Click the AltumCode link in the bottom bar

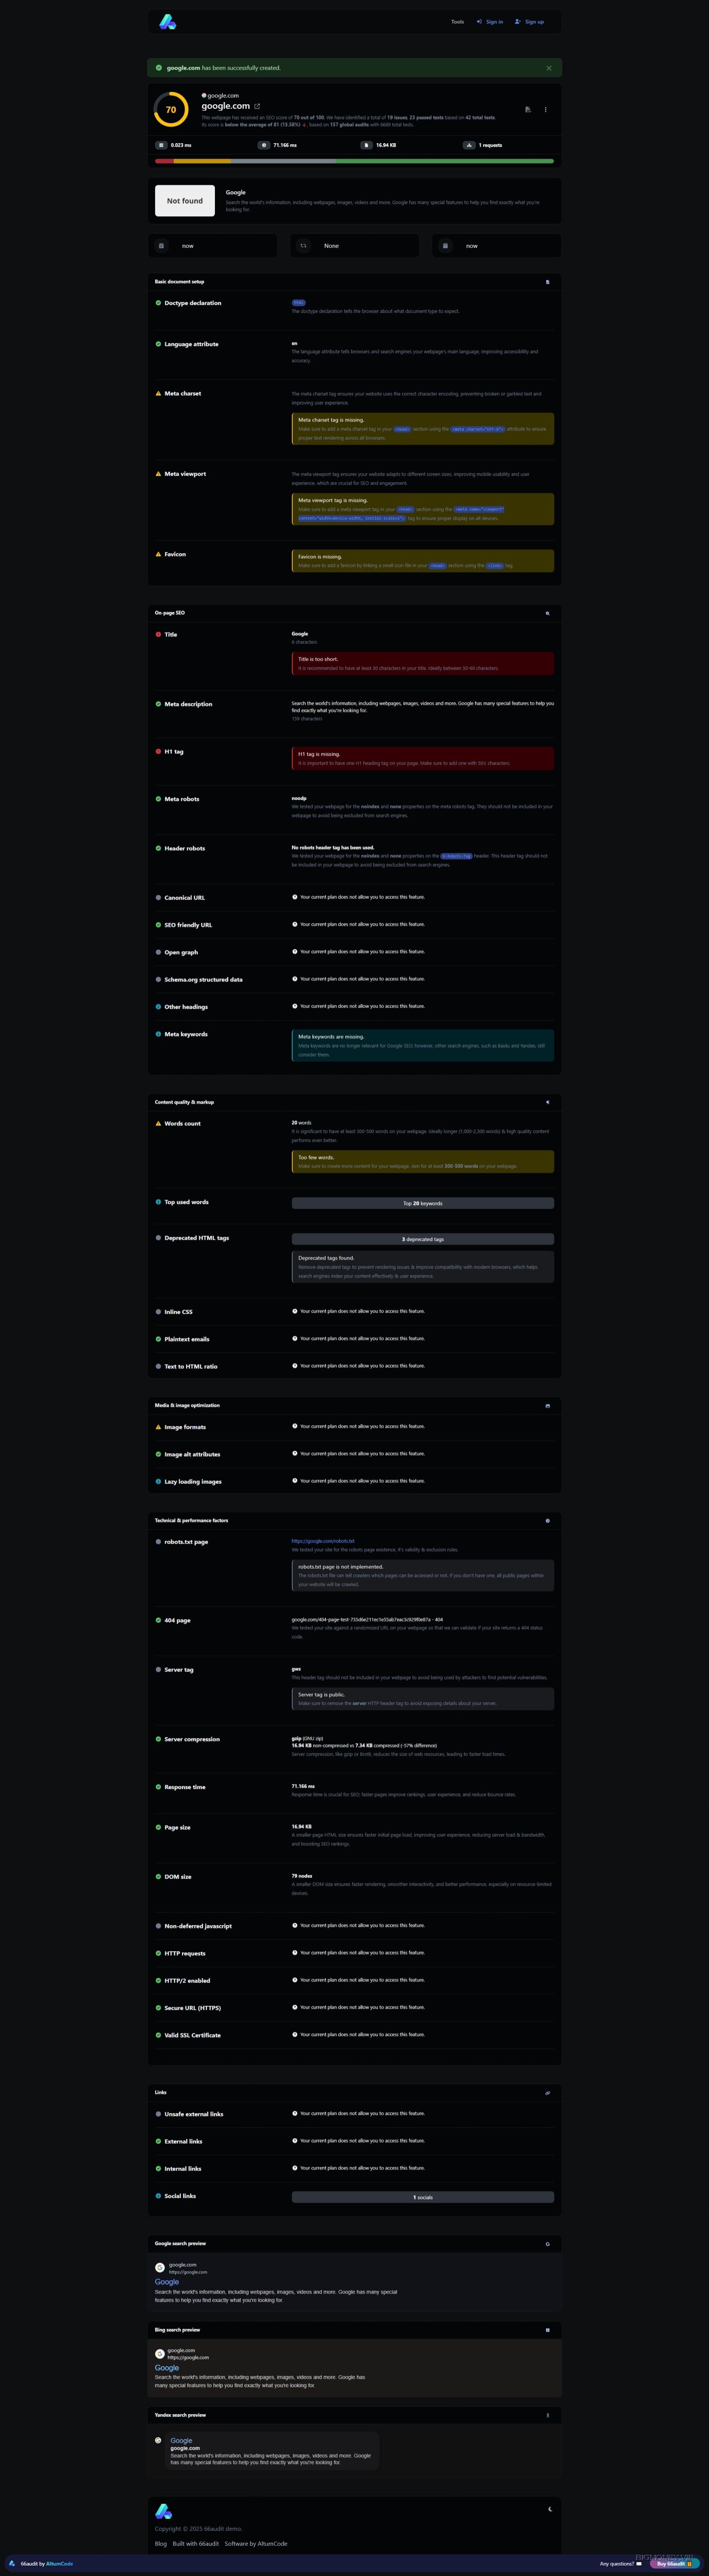coord(59,2564)
